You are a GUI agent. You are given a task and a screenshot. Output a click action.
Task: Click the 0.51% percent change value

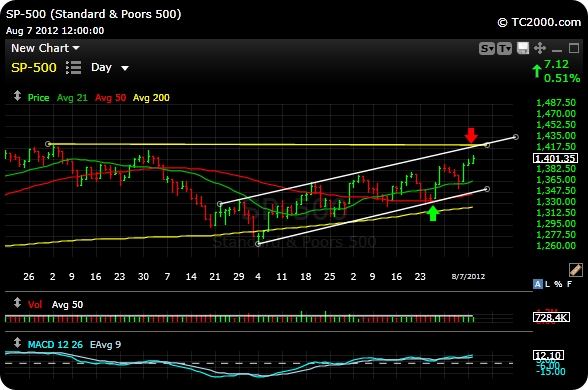562,78
